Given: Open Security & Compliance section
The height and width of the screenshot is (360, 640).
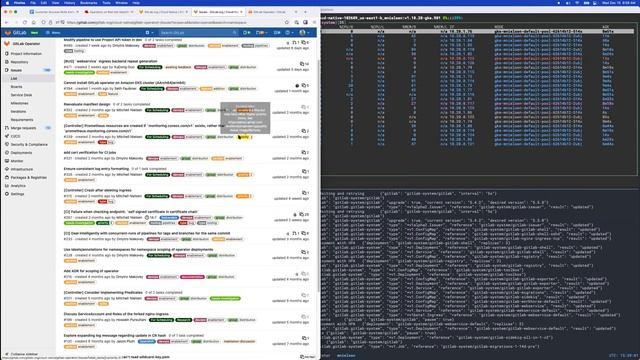Looking at the screenshot, I should point(29,144).
